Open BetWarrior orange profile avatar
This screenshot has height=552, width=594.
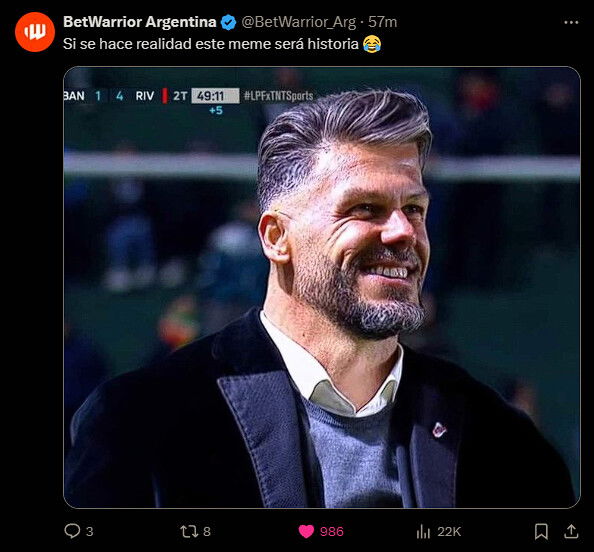tap(35, 32)
